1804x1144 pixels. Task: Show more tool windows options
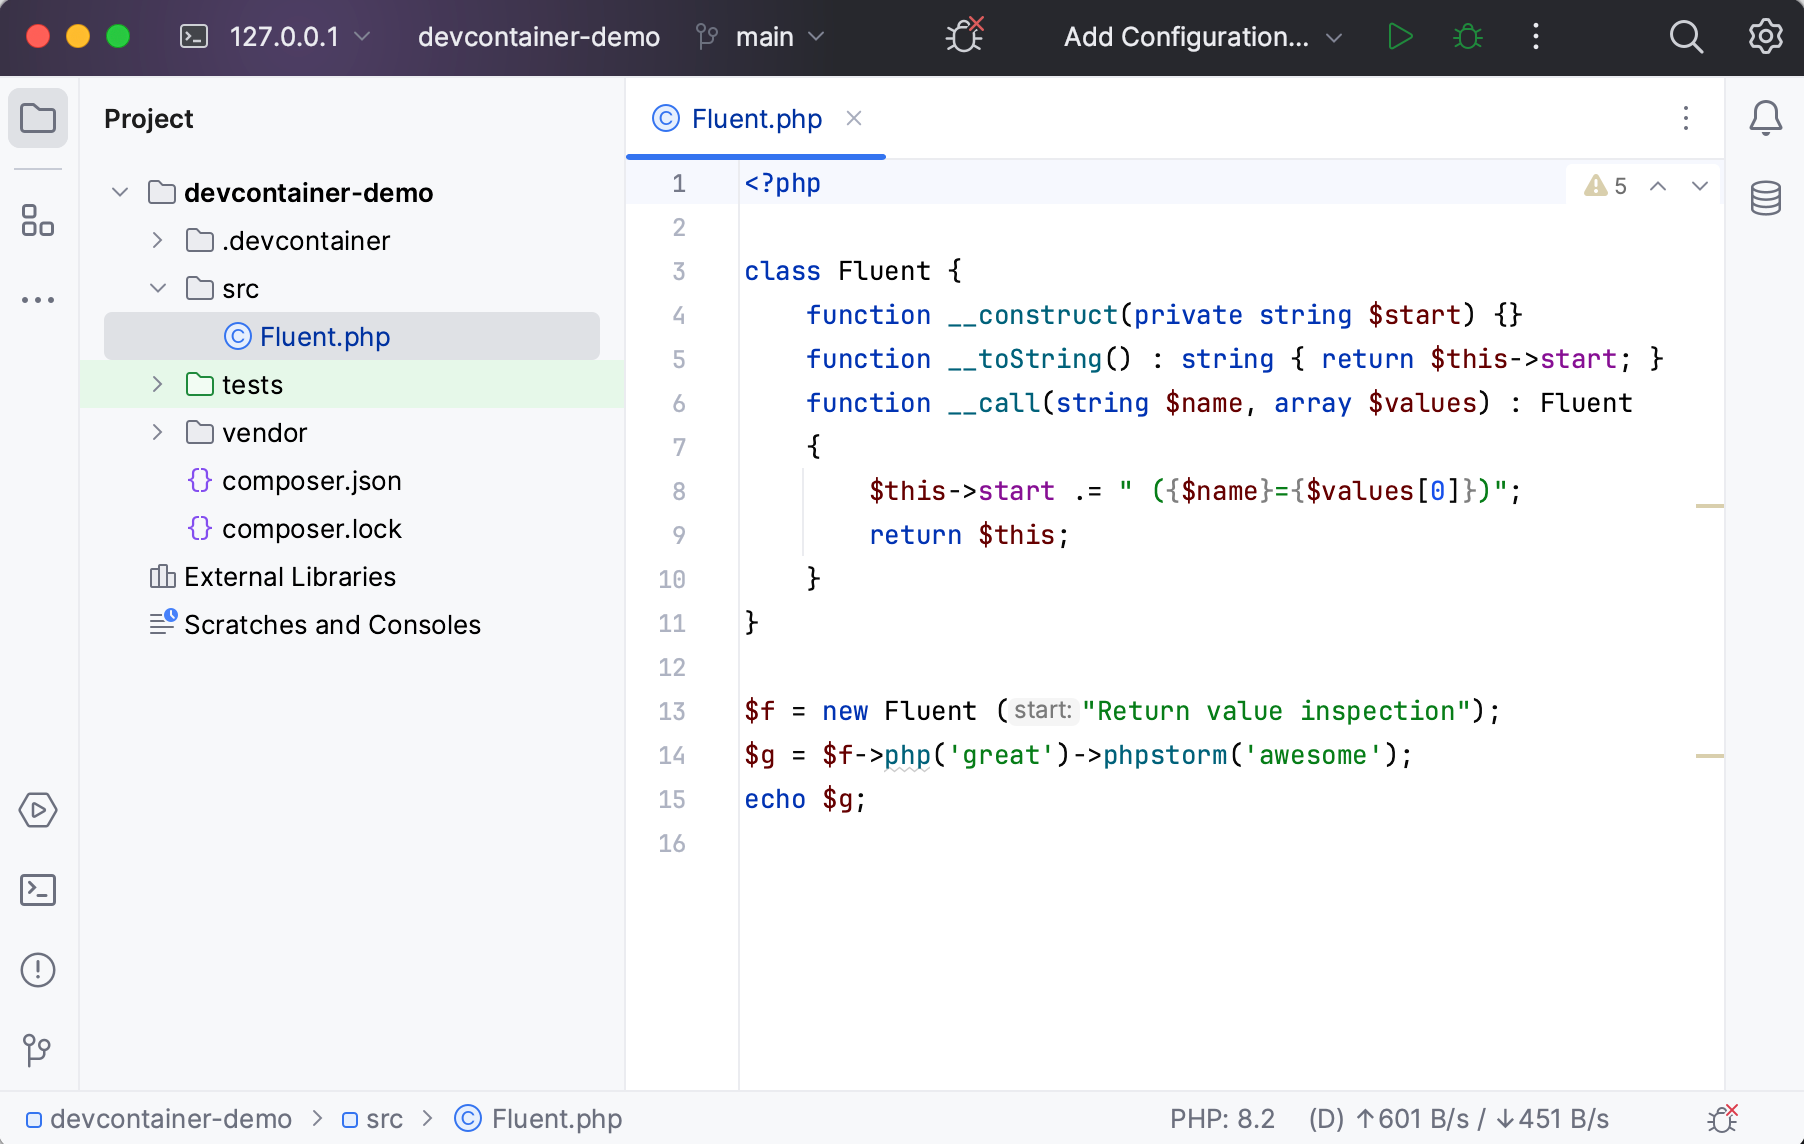click(x=38, y=300)
